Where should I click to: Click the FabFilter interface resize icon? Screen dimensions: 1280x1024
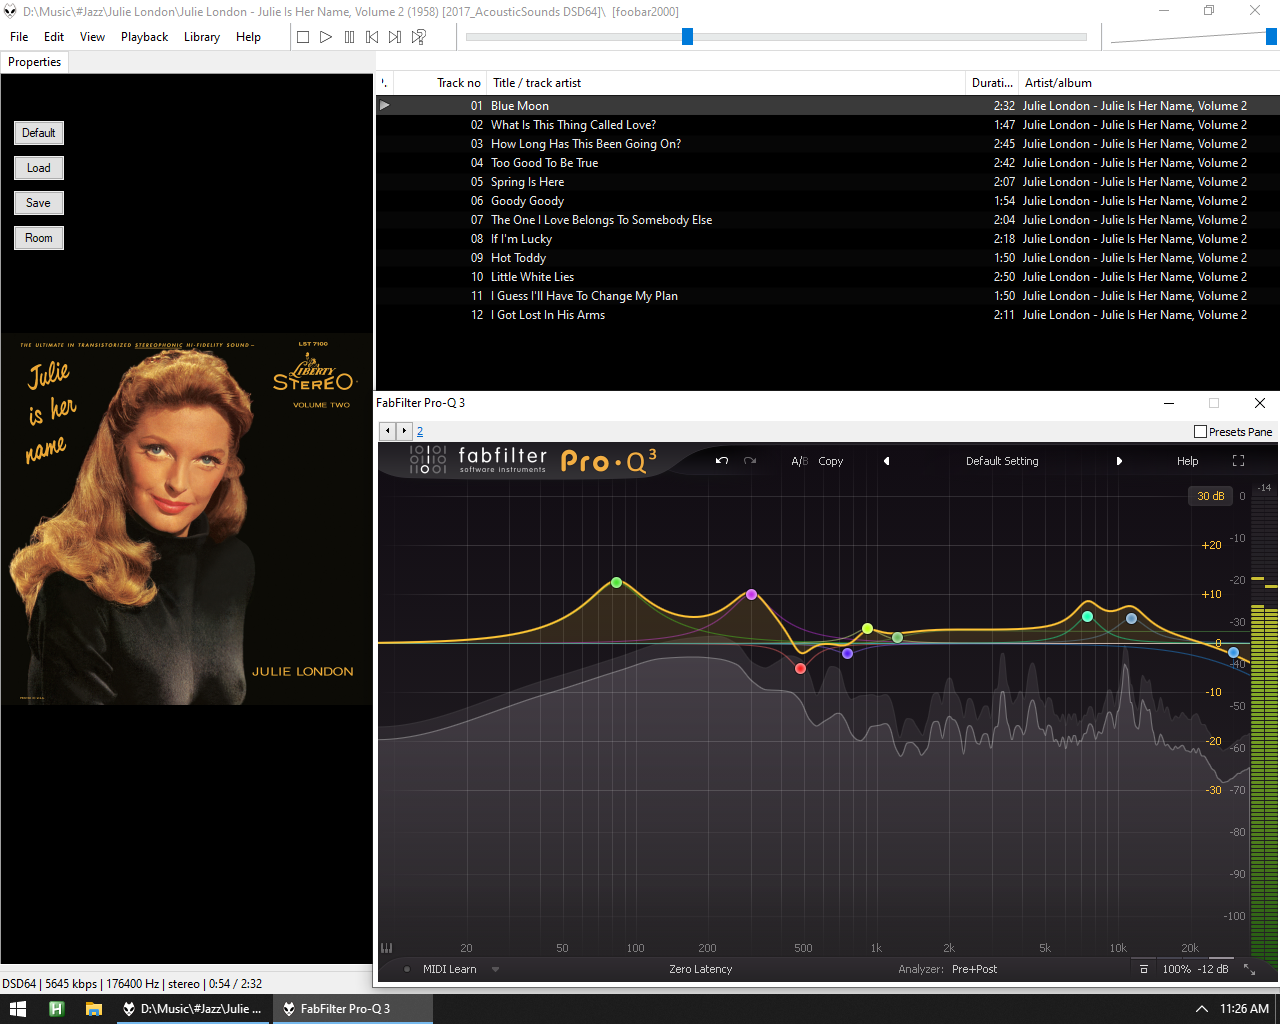pos(1249,969)
